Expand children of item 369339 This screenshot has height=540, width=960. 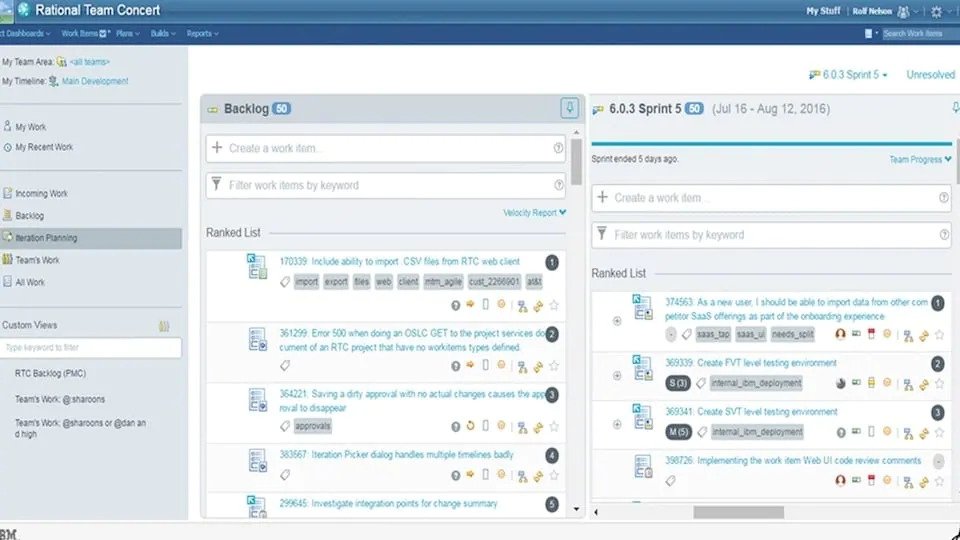coord(617,375)
